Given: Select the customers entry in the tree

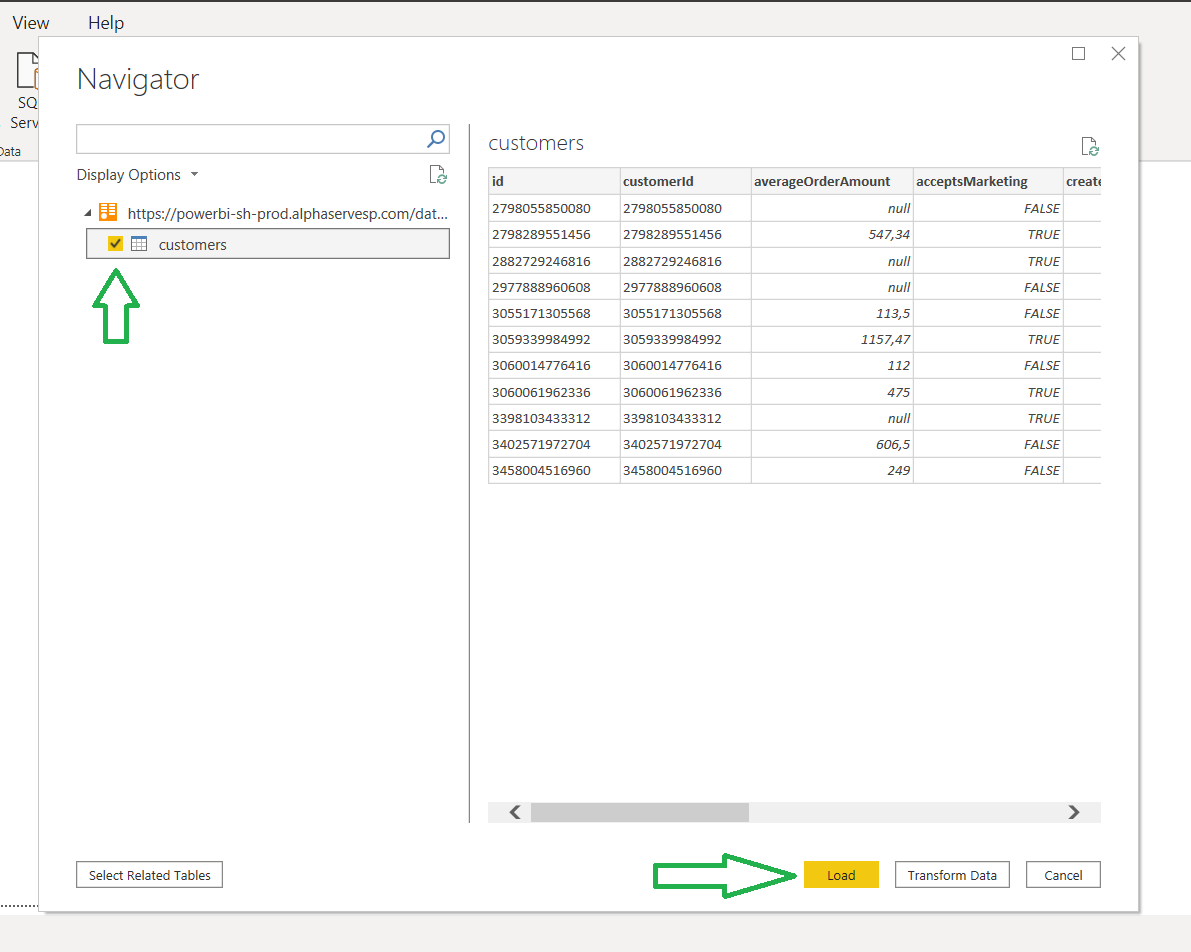Looking at the screenshot, I should (x=193, y=244).
